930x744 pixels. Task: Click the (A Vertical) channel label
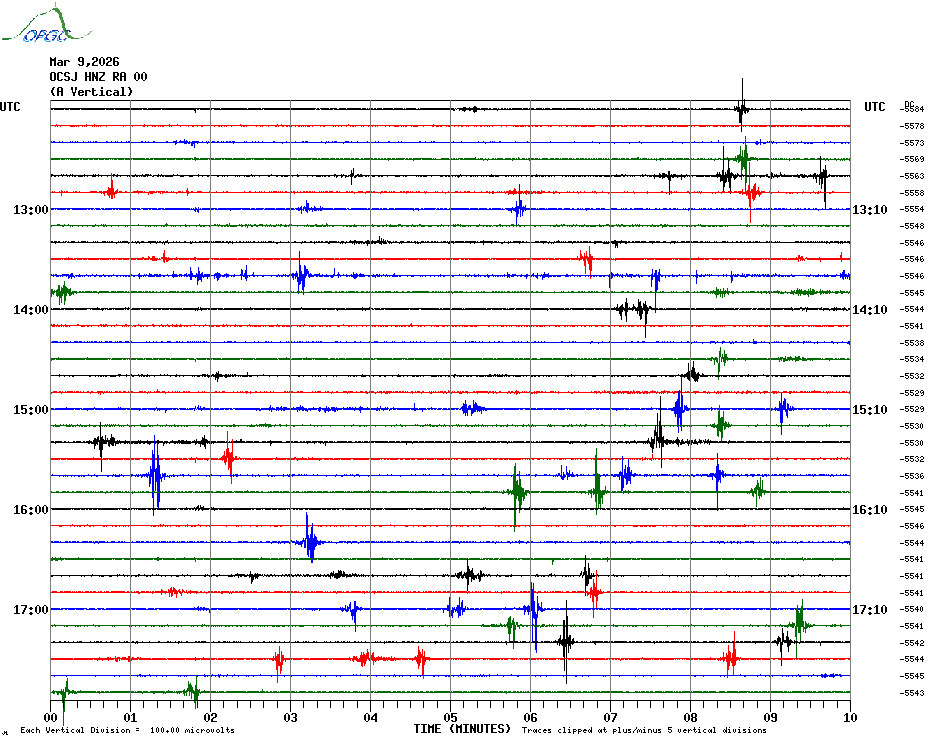point(91,92)
